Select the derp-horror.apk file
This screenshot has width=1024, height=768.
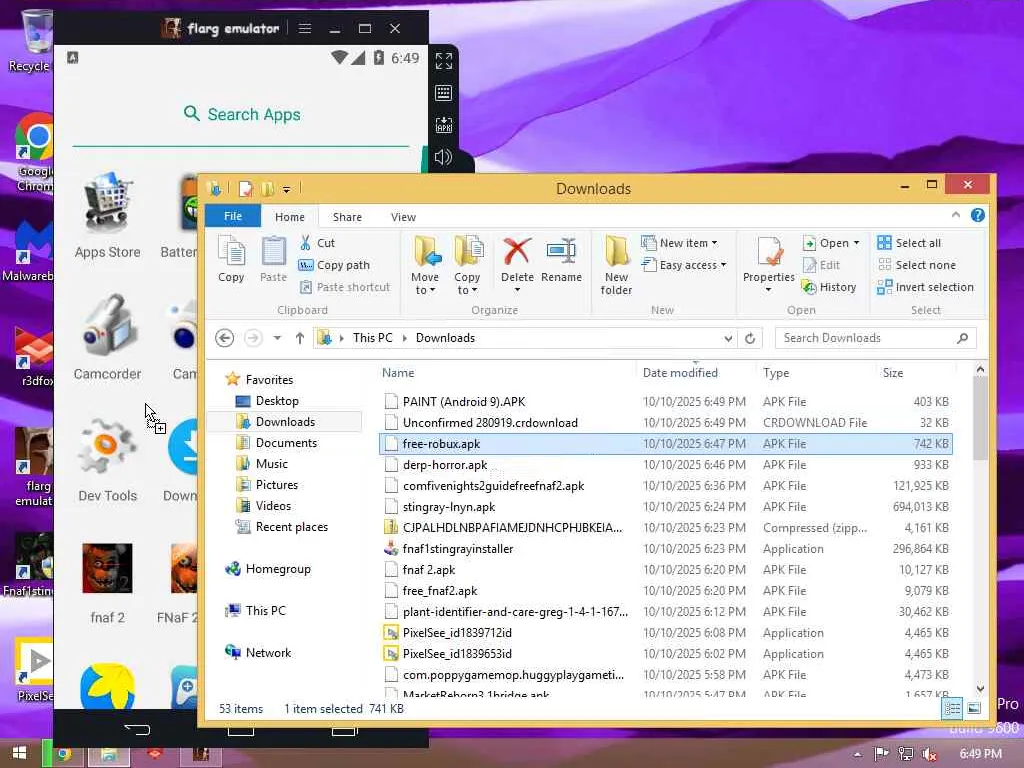pos(665,465)
